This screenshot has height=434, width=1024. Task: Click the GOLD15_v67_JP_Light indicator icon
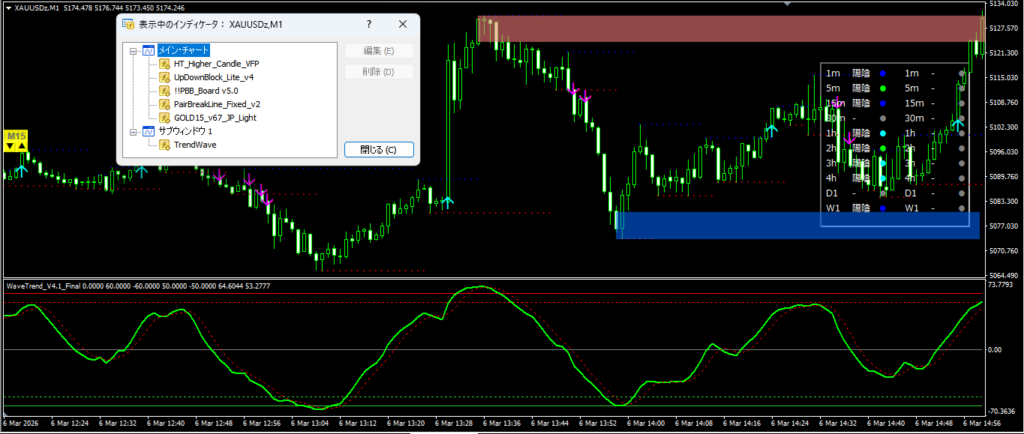[164, 117]
